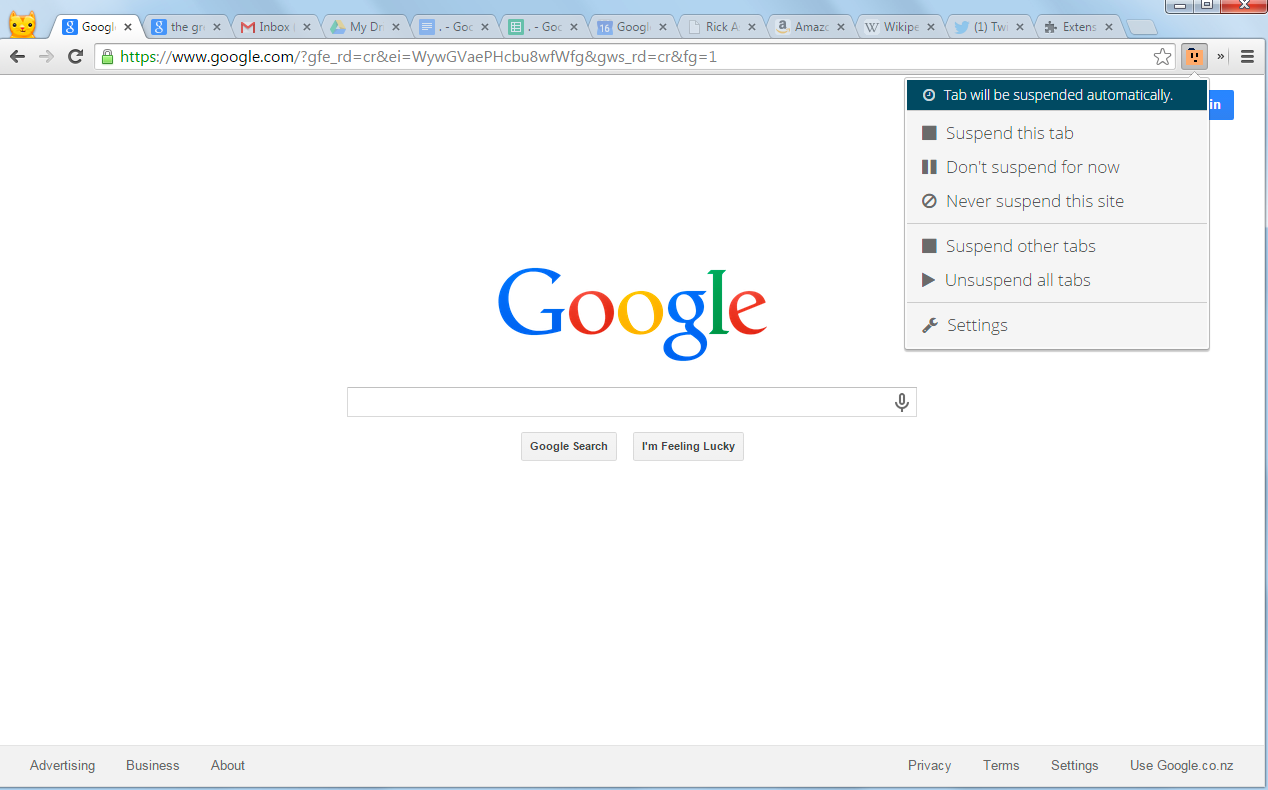Click the microphone voice search icon
Viewport: 1268px width, 790px height.
pos(901,402)
